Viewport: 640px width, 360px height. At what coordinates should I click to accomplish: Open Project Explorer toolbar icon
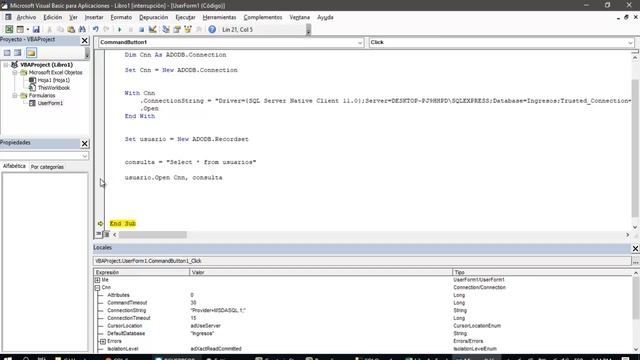click(166, 29)
